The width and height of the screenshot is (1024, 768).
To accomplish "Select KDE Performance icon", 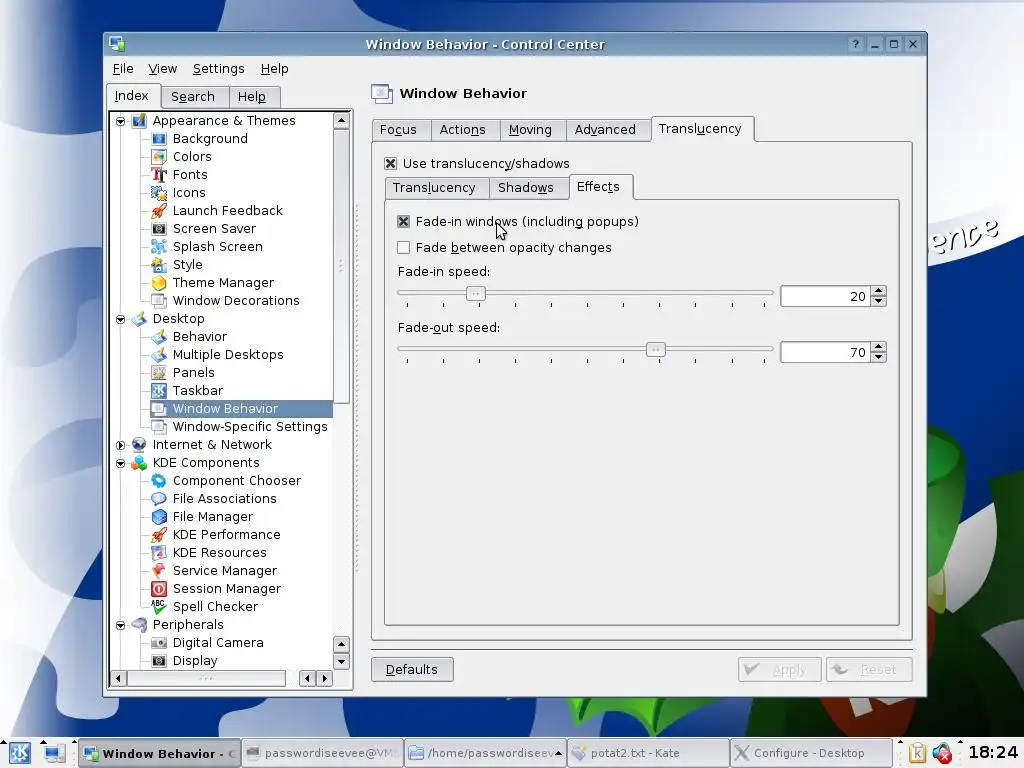I will coord(159,534).
